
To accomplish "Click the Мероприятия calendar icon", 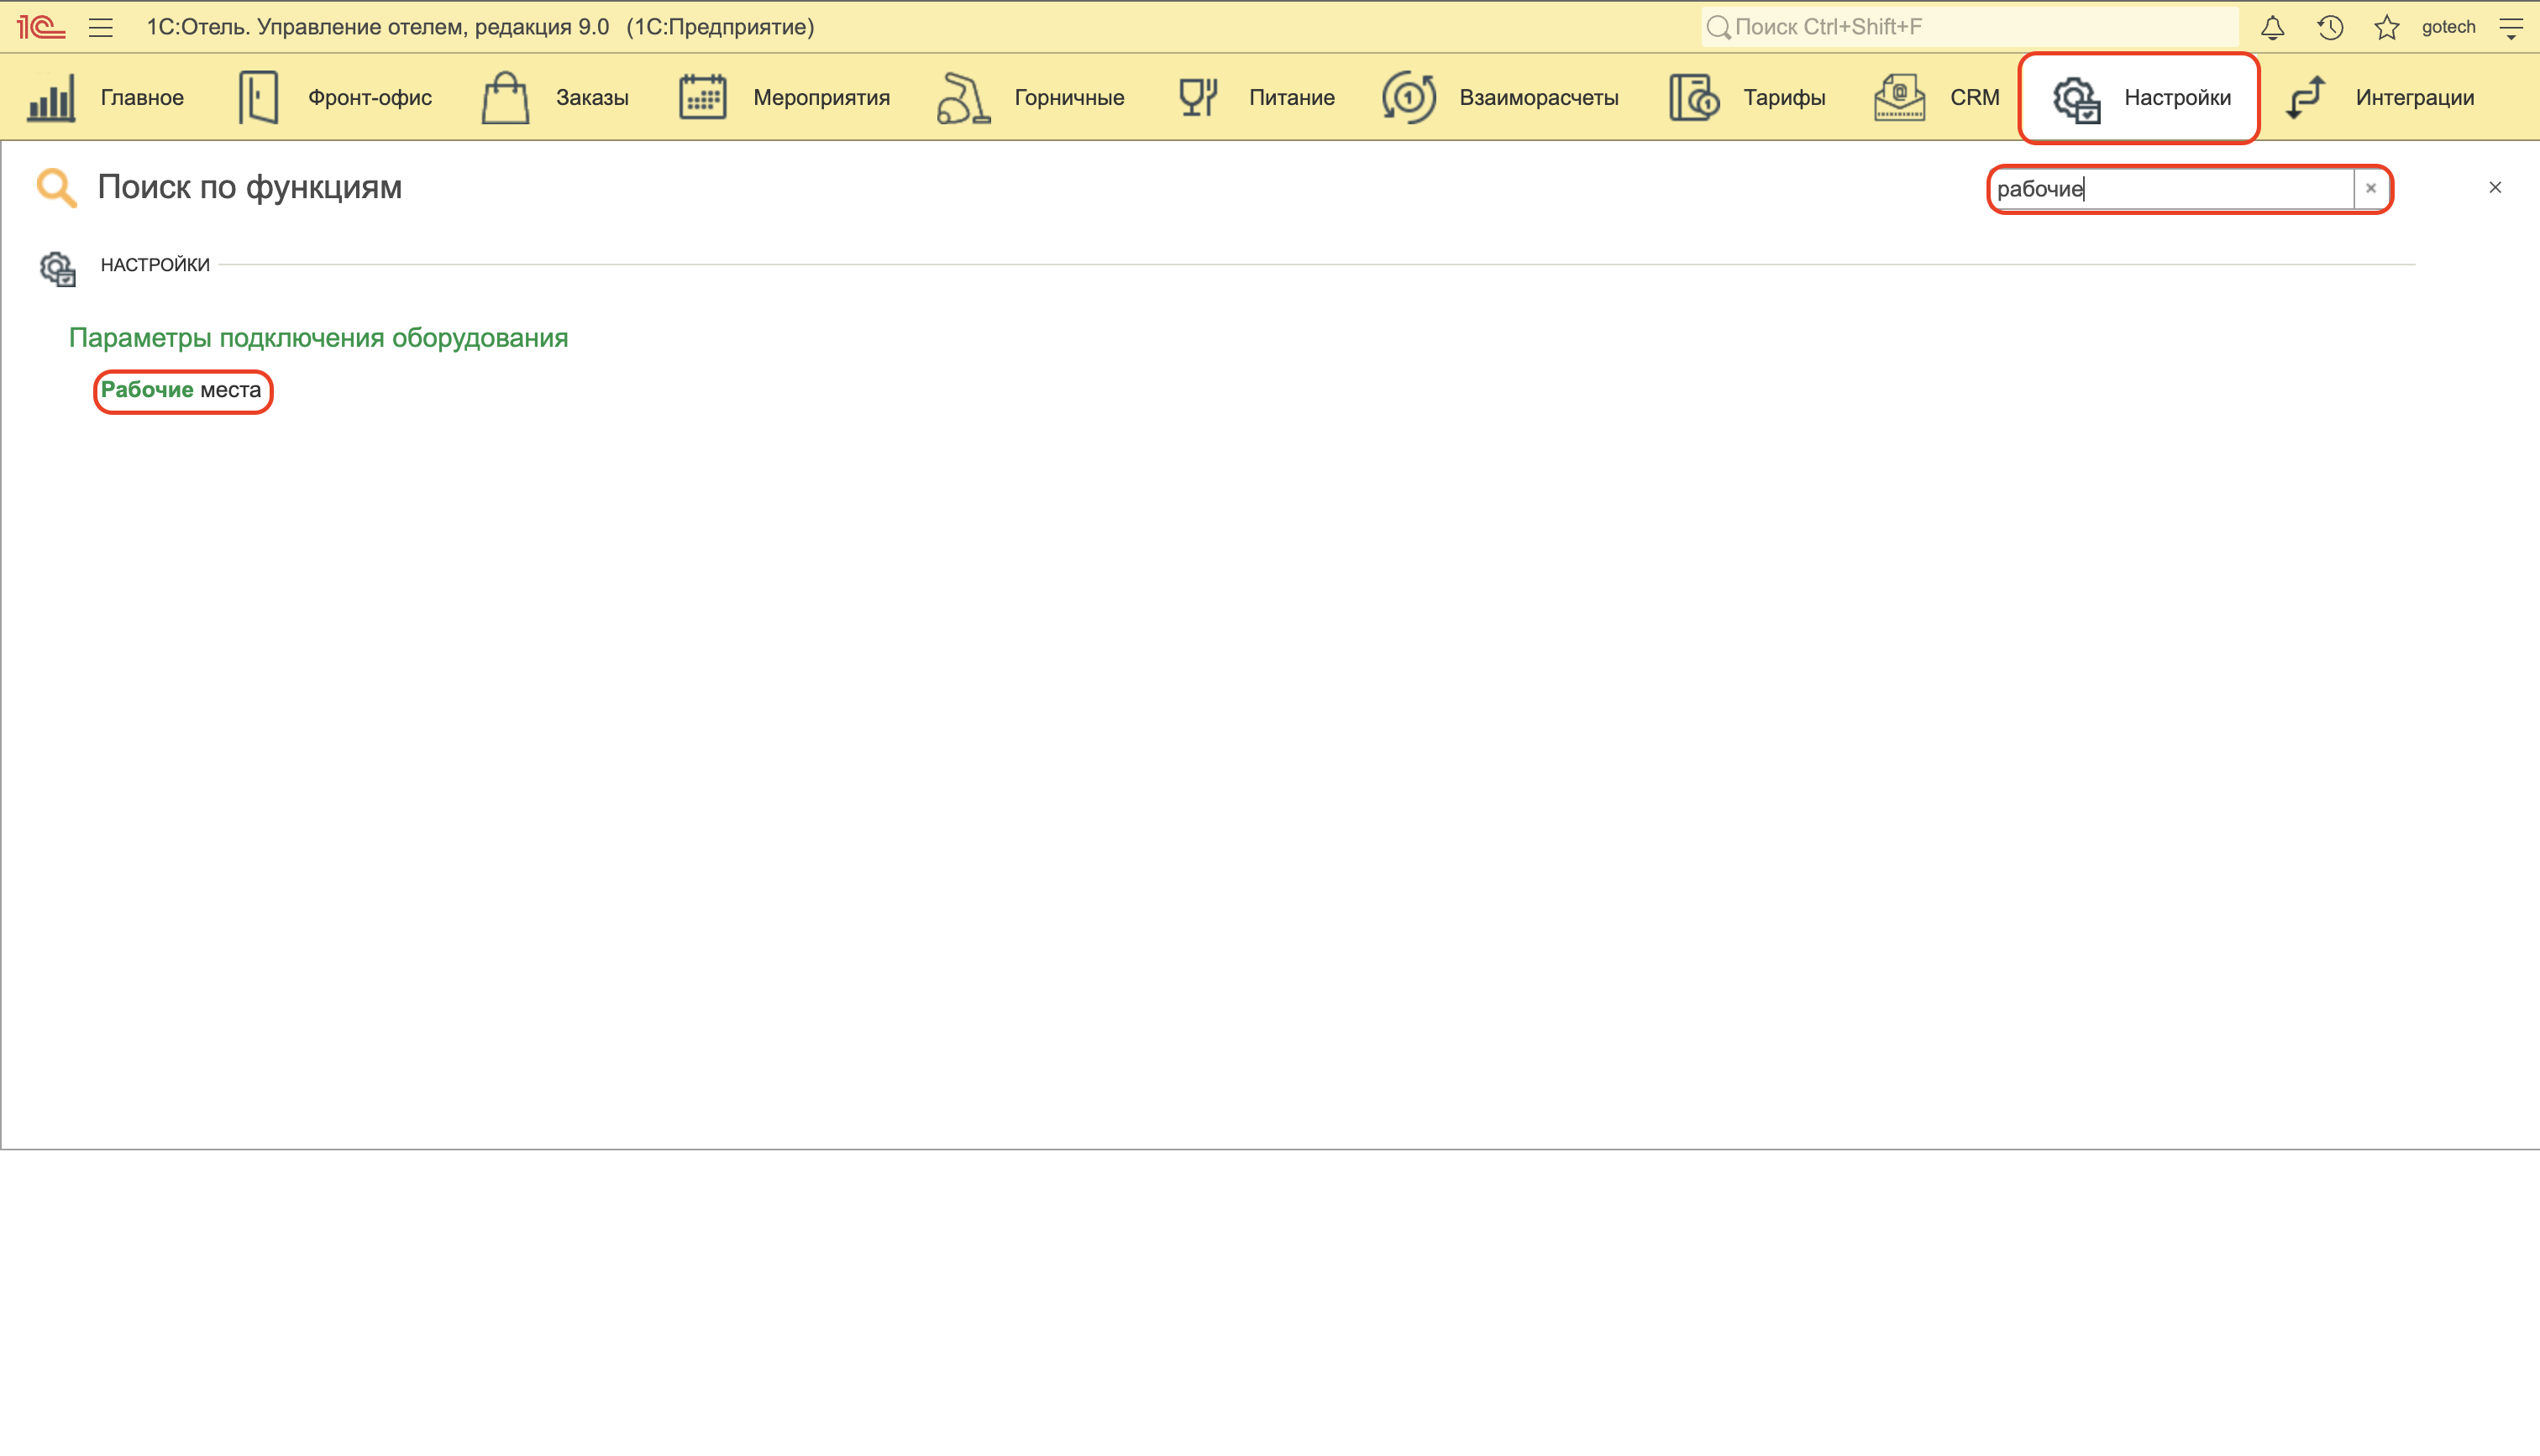I will point(703,98).
